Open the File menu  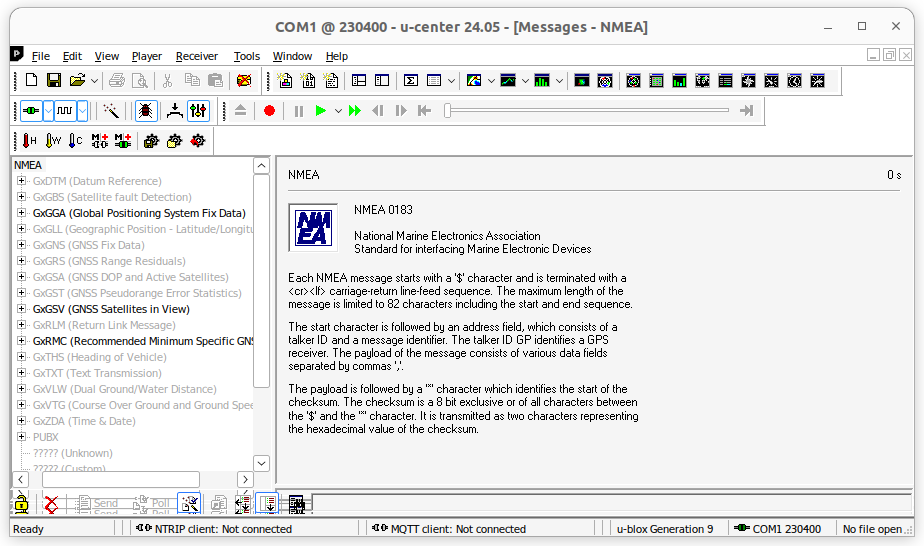[x=41, y=56]
